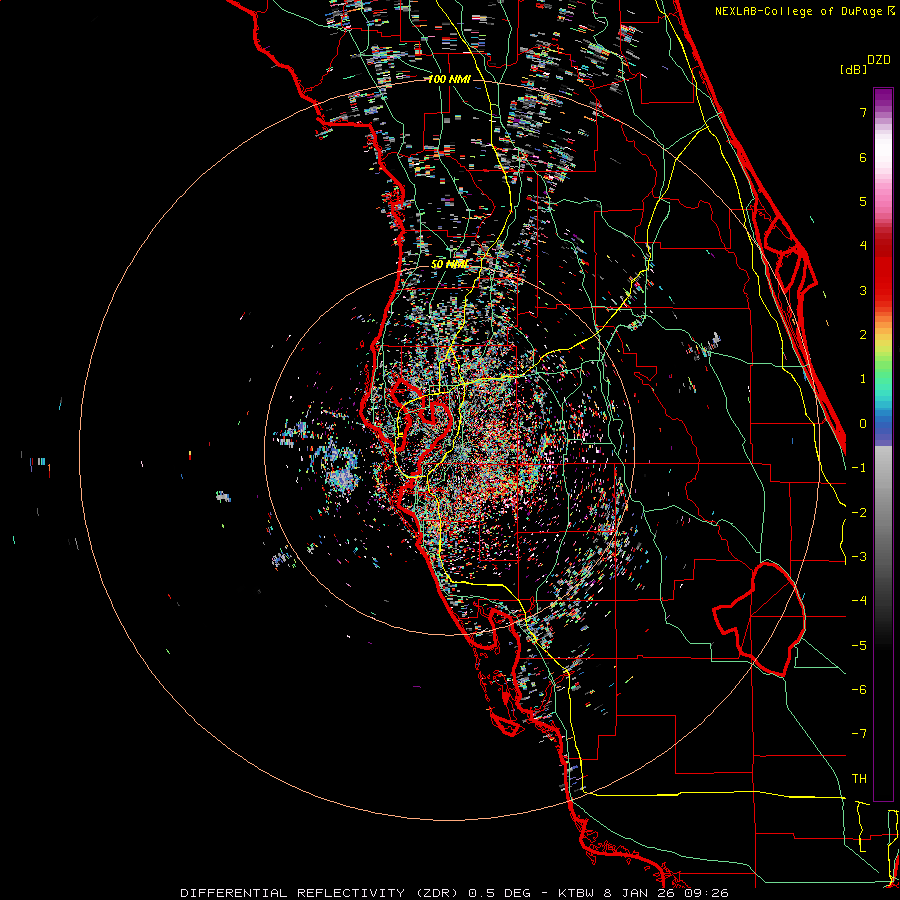Viewport: 900px width, 900px height.
Task: Click the DZD legend title
Action: (x=879, y=60)
